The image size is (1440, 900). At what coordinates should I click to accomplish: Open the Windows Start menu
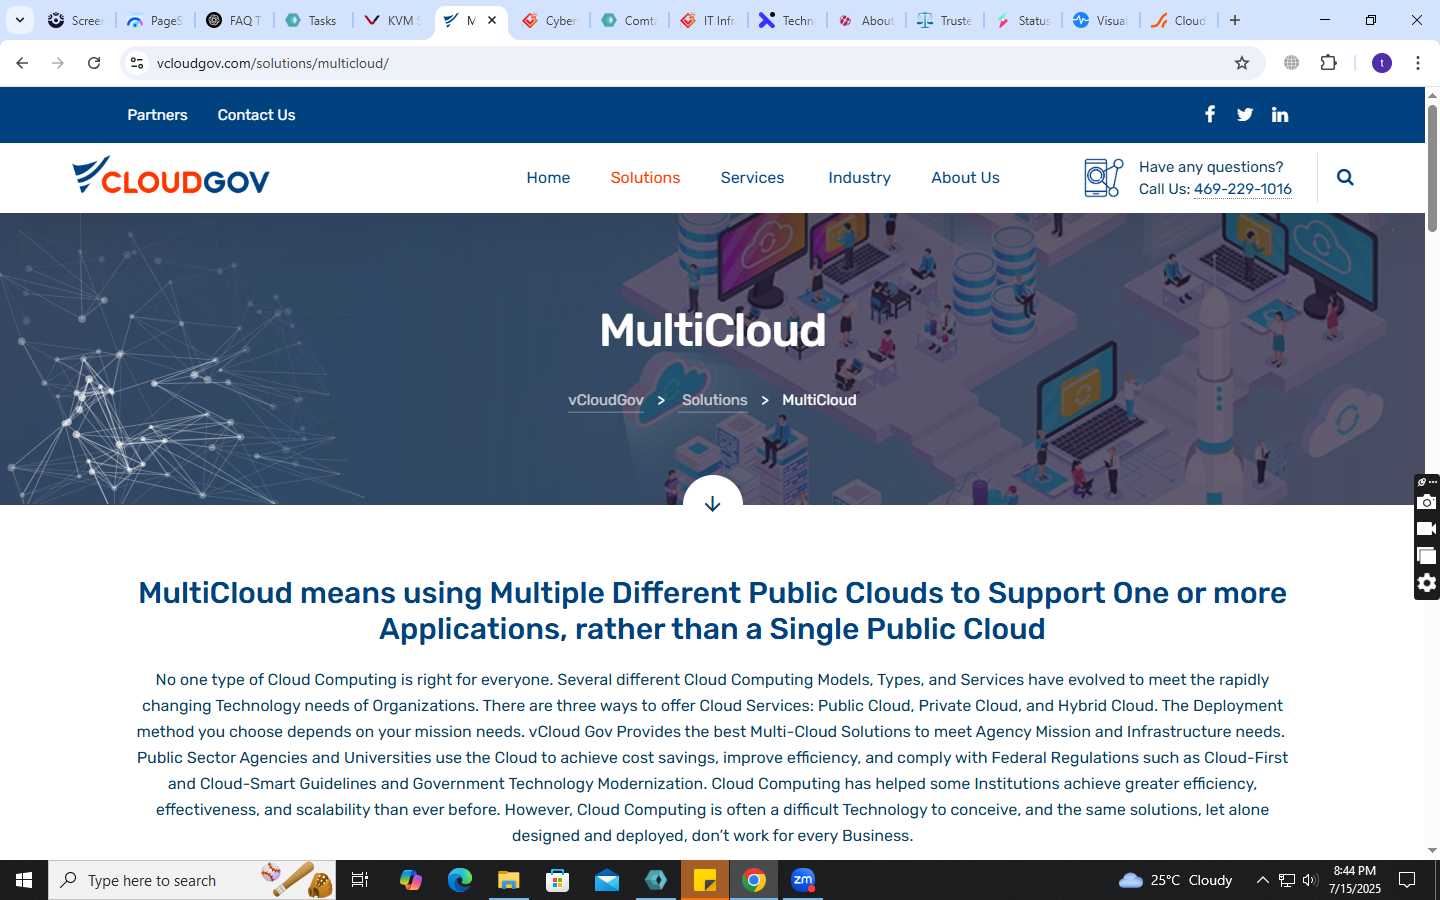coord(24,880)
